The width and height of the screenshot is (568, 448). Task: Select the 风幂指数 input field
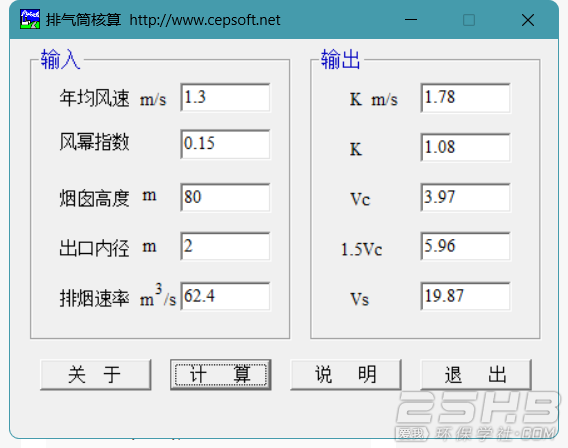(x=225, y=144)
